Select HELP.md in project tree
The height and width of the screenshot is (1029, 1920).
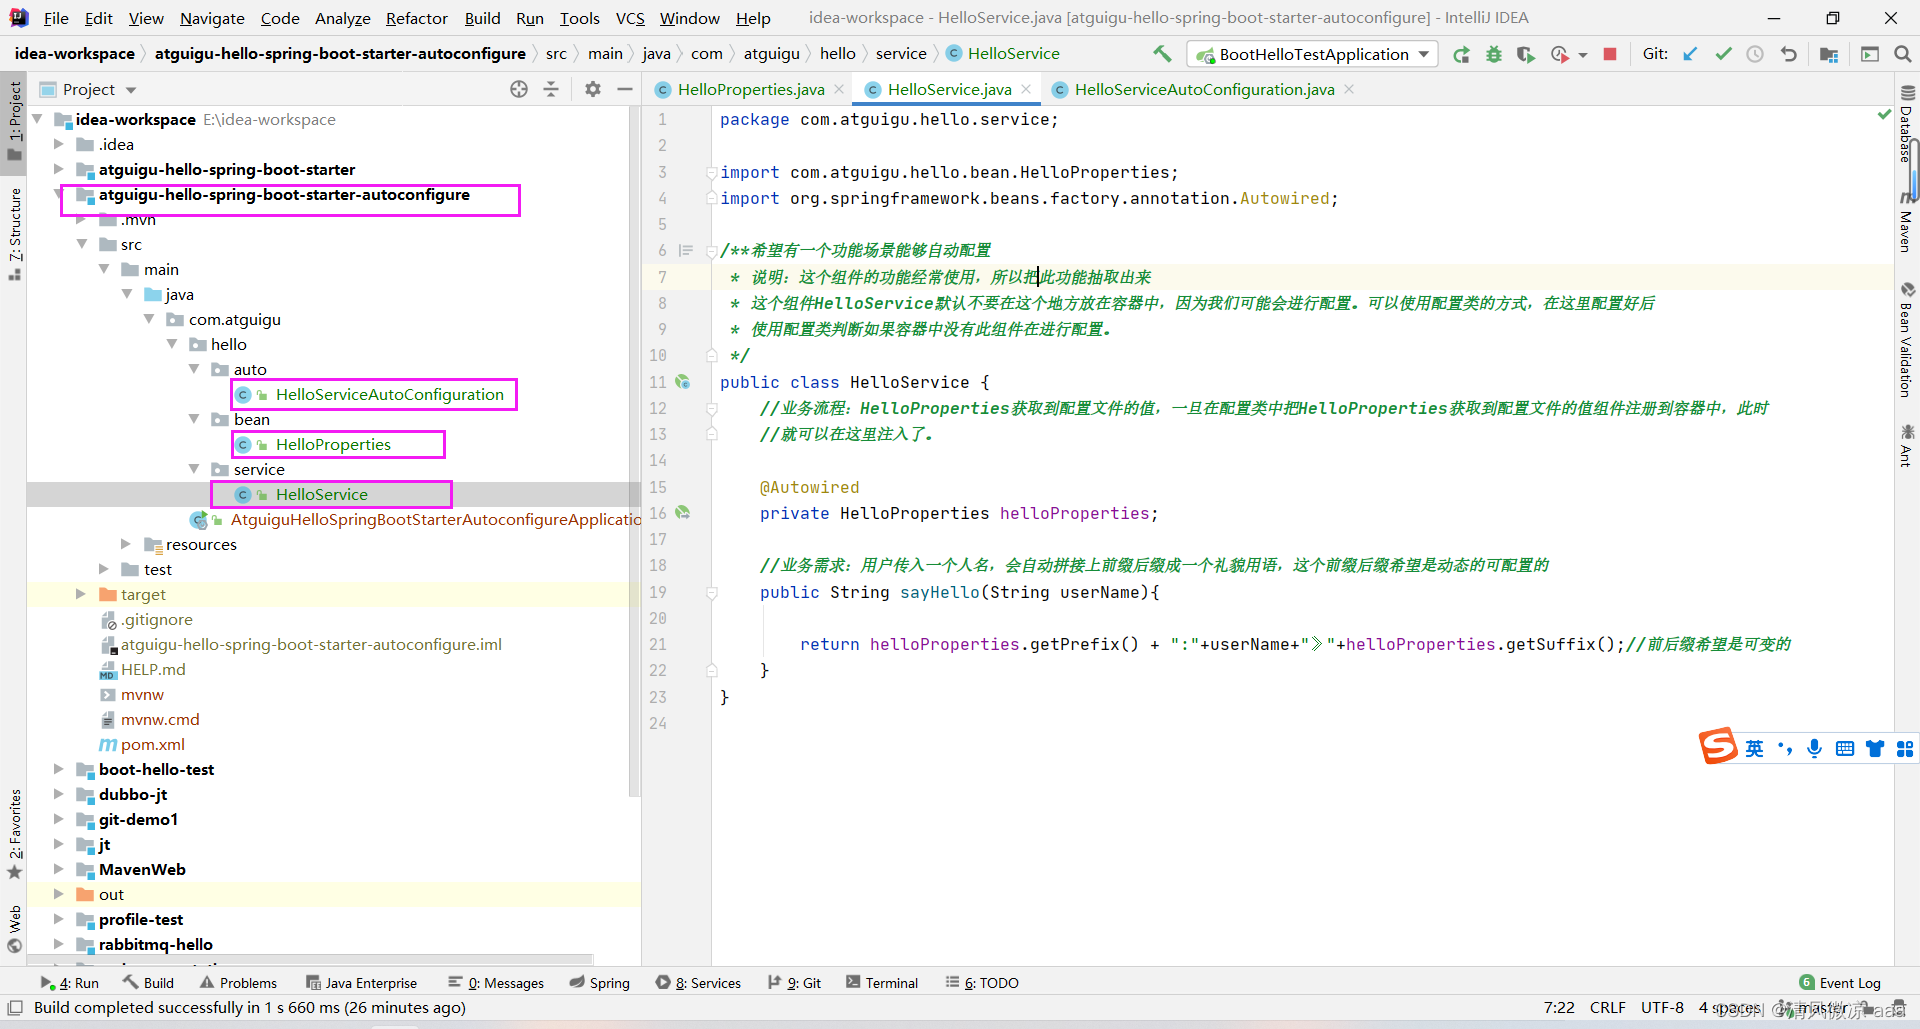click(153, 669)
